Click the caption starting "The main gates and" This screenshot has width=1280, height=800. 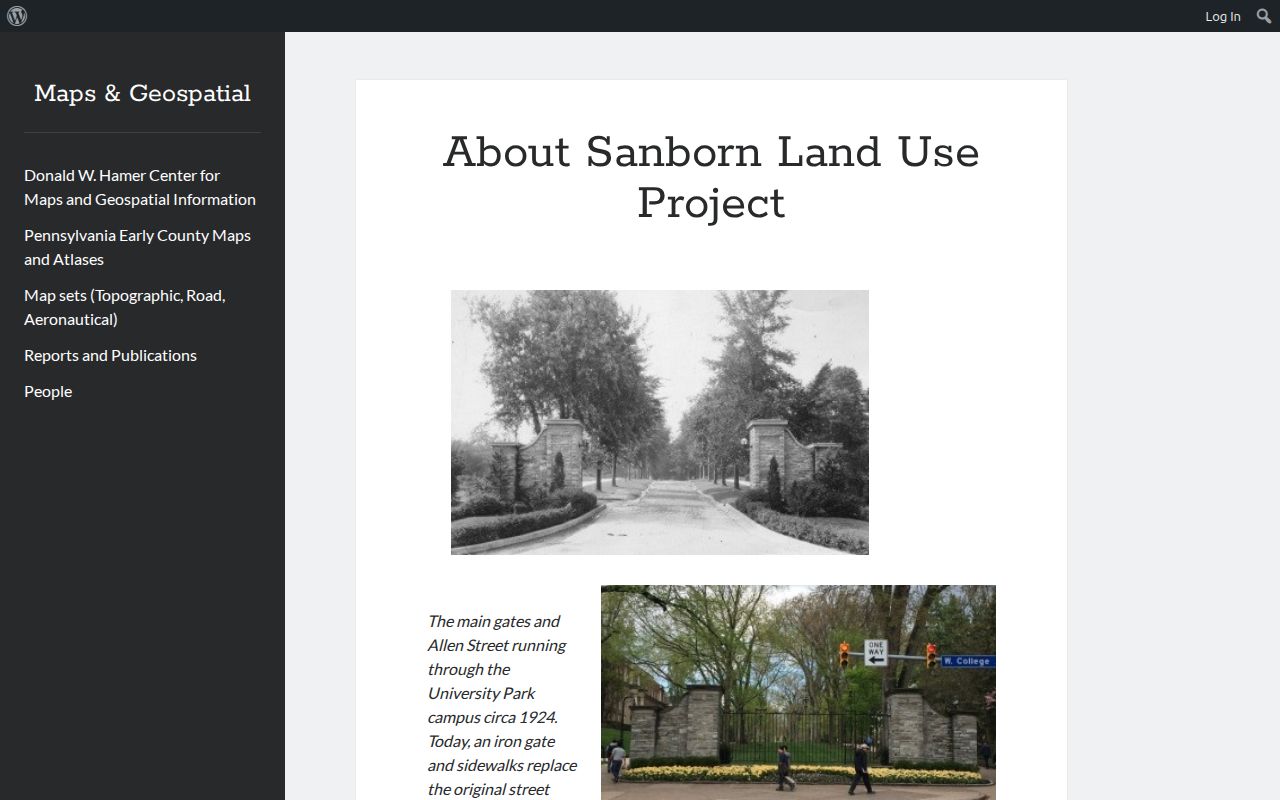(502, 705)
